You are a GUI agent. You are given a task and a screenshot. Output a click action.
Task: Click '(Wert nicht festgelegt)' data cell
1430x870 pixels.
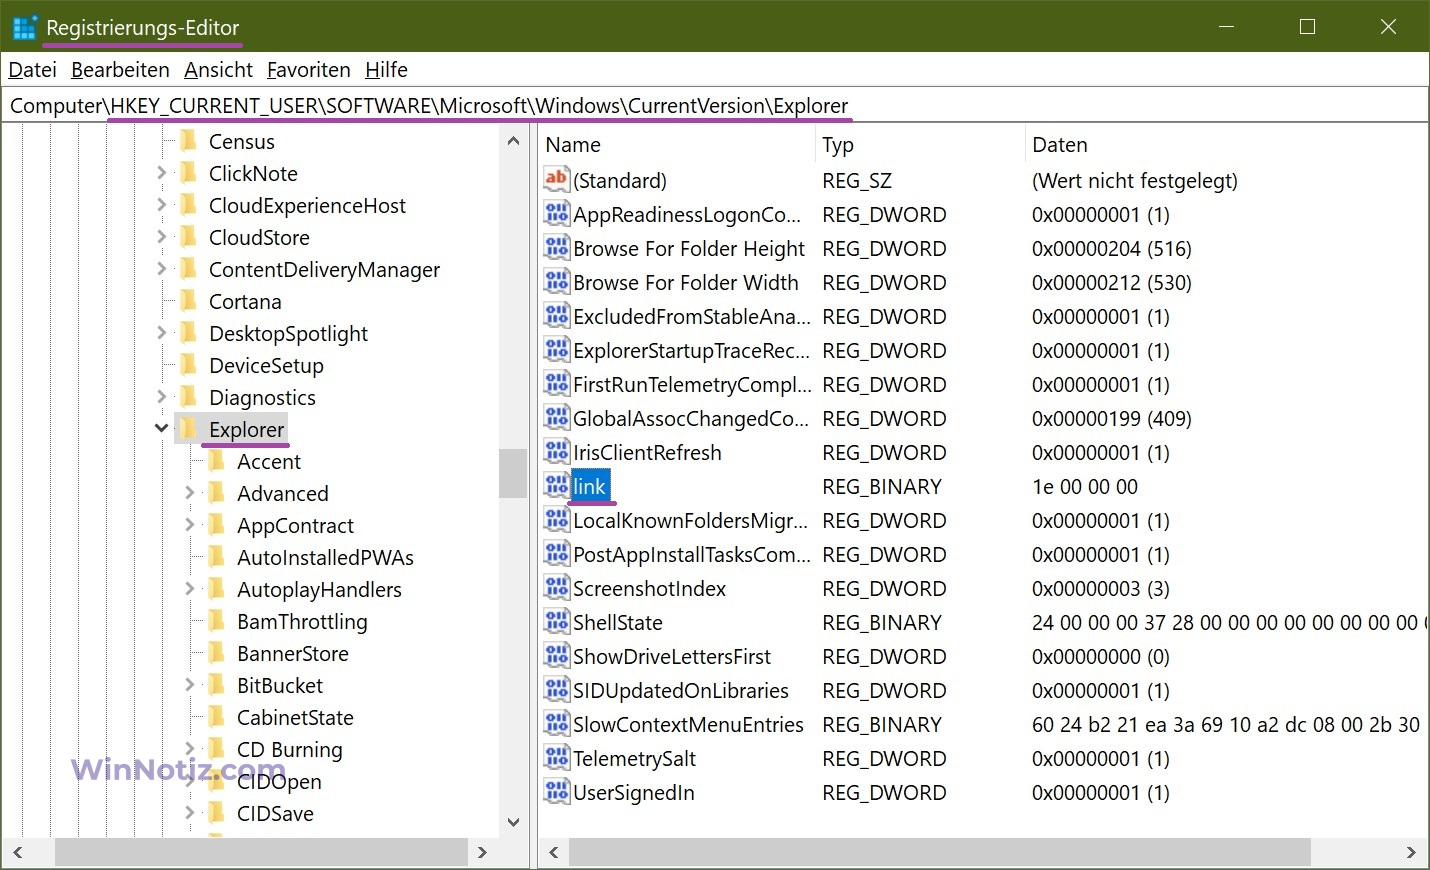[x=1135, y=180]
